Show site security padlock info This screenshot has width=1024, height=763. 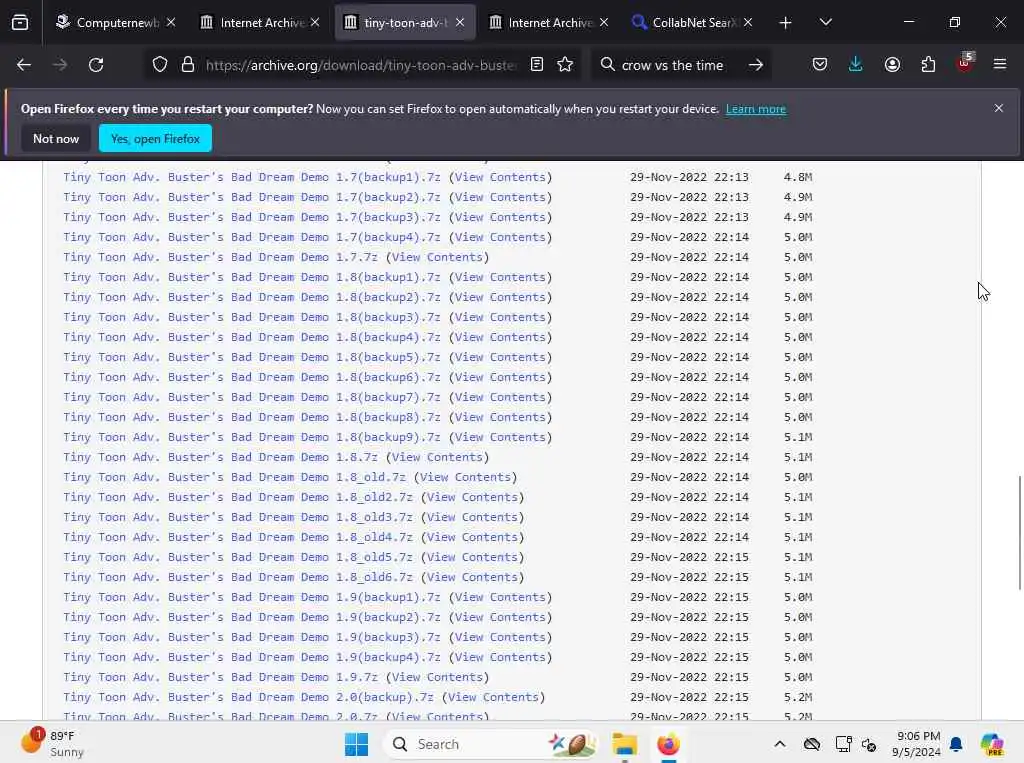coord(188,65)
